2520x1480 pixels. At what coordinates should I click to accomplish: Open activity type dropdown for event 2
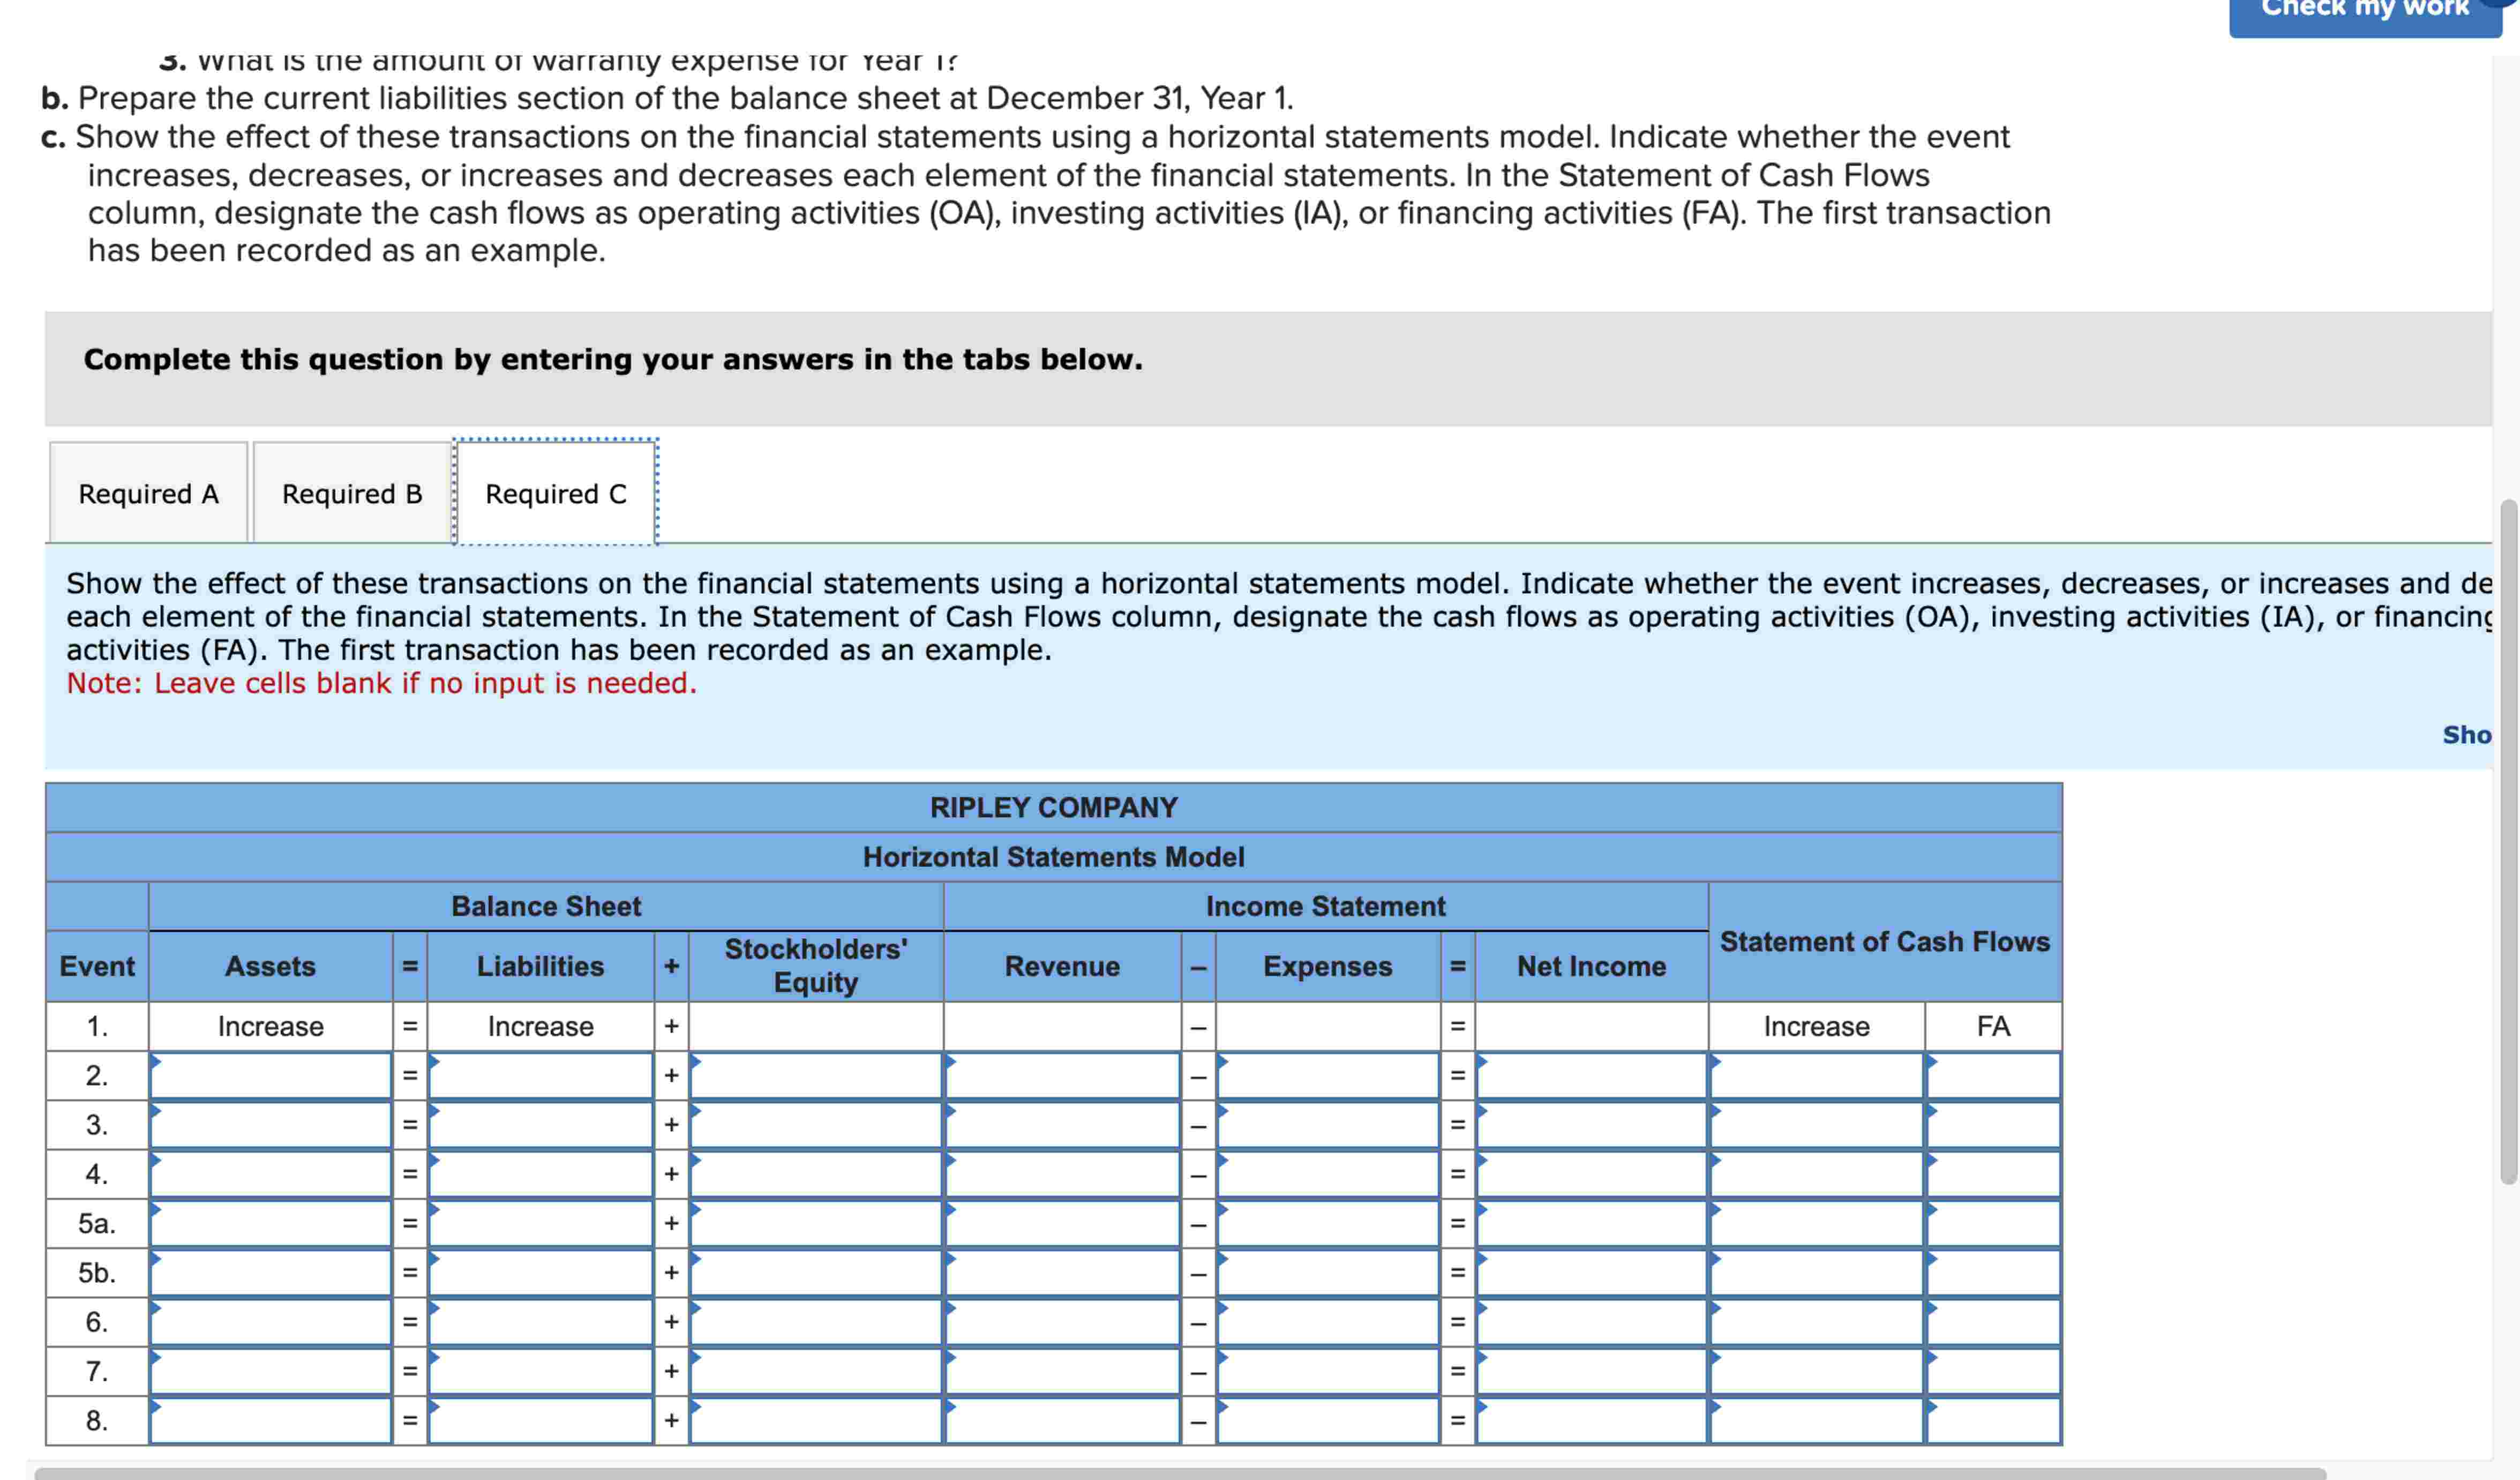pos(1993,1076)
